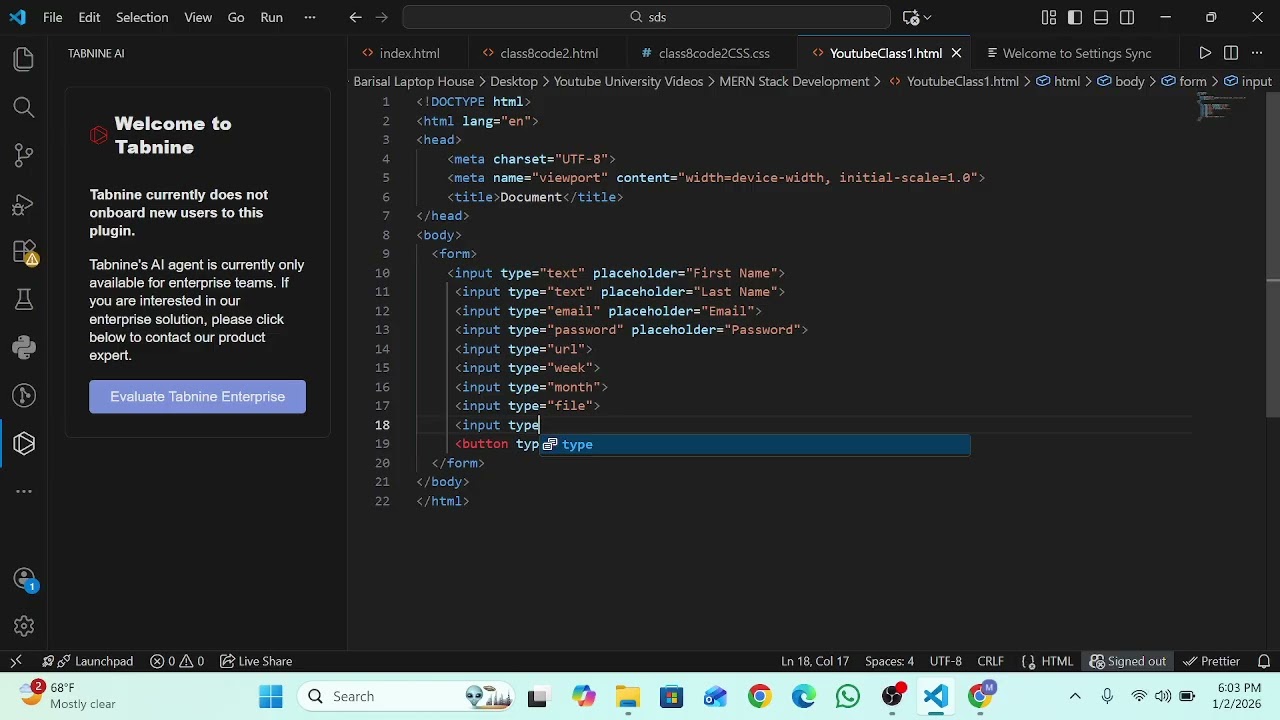Open the Testing flask view
Image resolution: width=1280 pixels, height=720 pixels.
24,300
